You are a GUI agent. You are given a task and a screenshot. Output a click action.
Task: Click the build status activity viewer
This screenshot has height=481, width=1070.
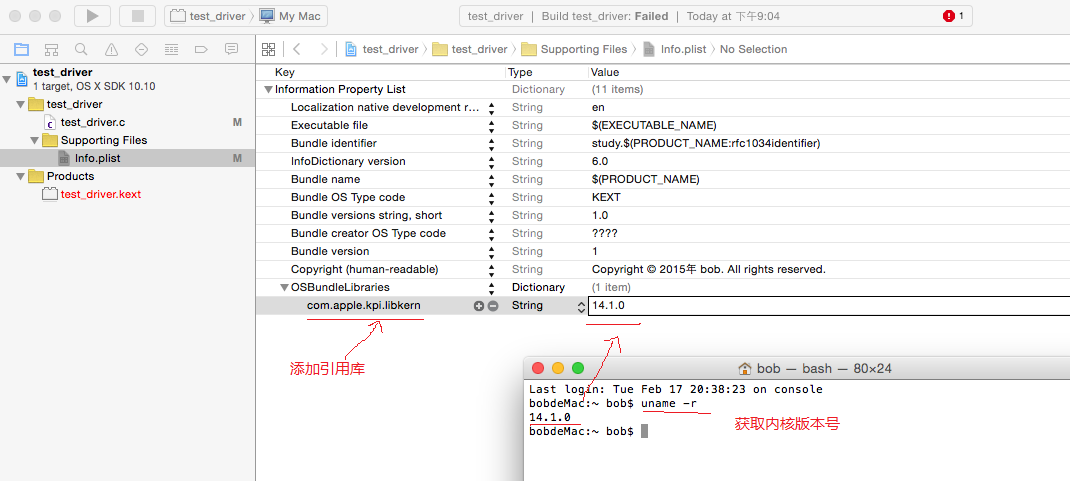(x=716, y=16)
